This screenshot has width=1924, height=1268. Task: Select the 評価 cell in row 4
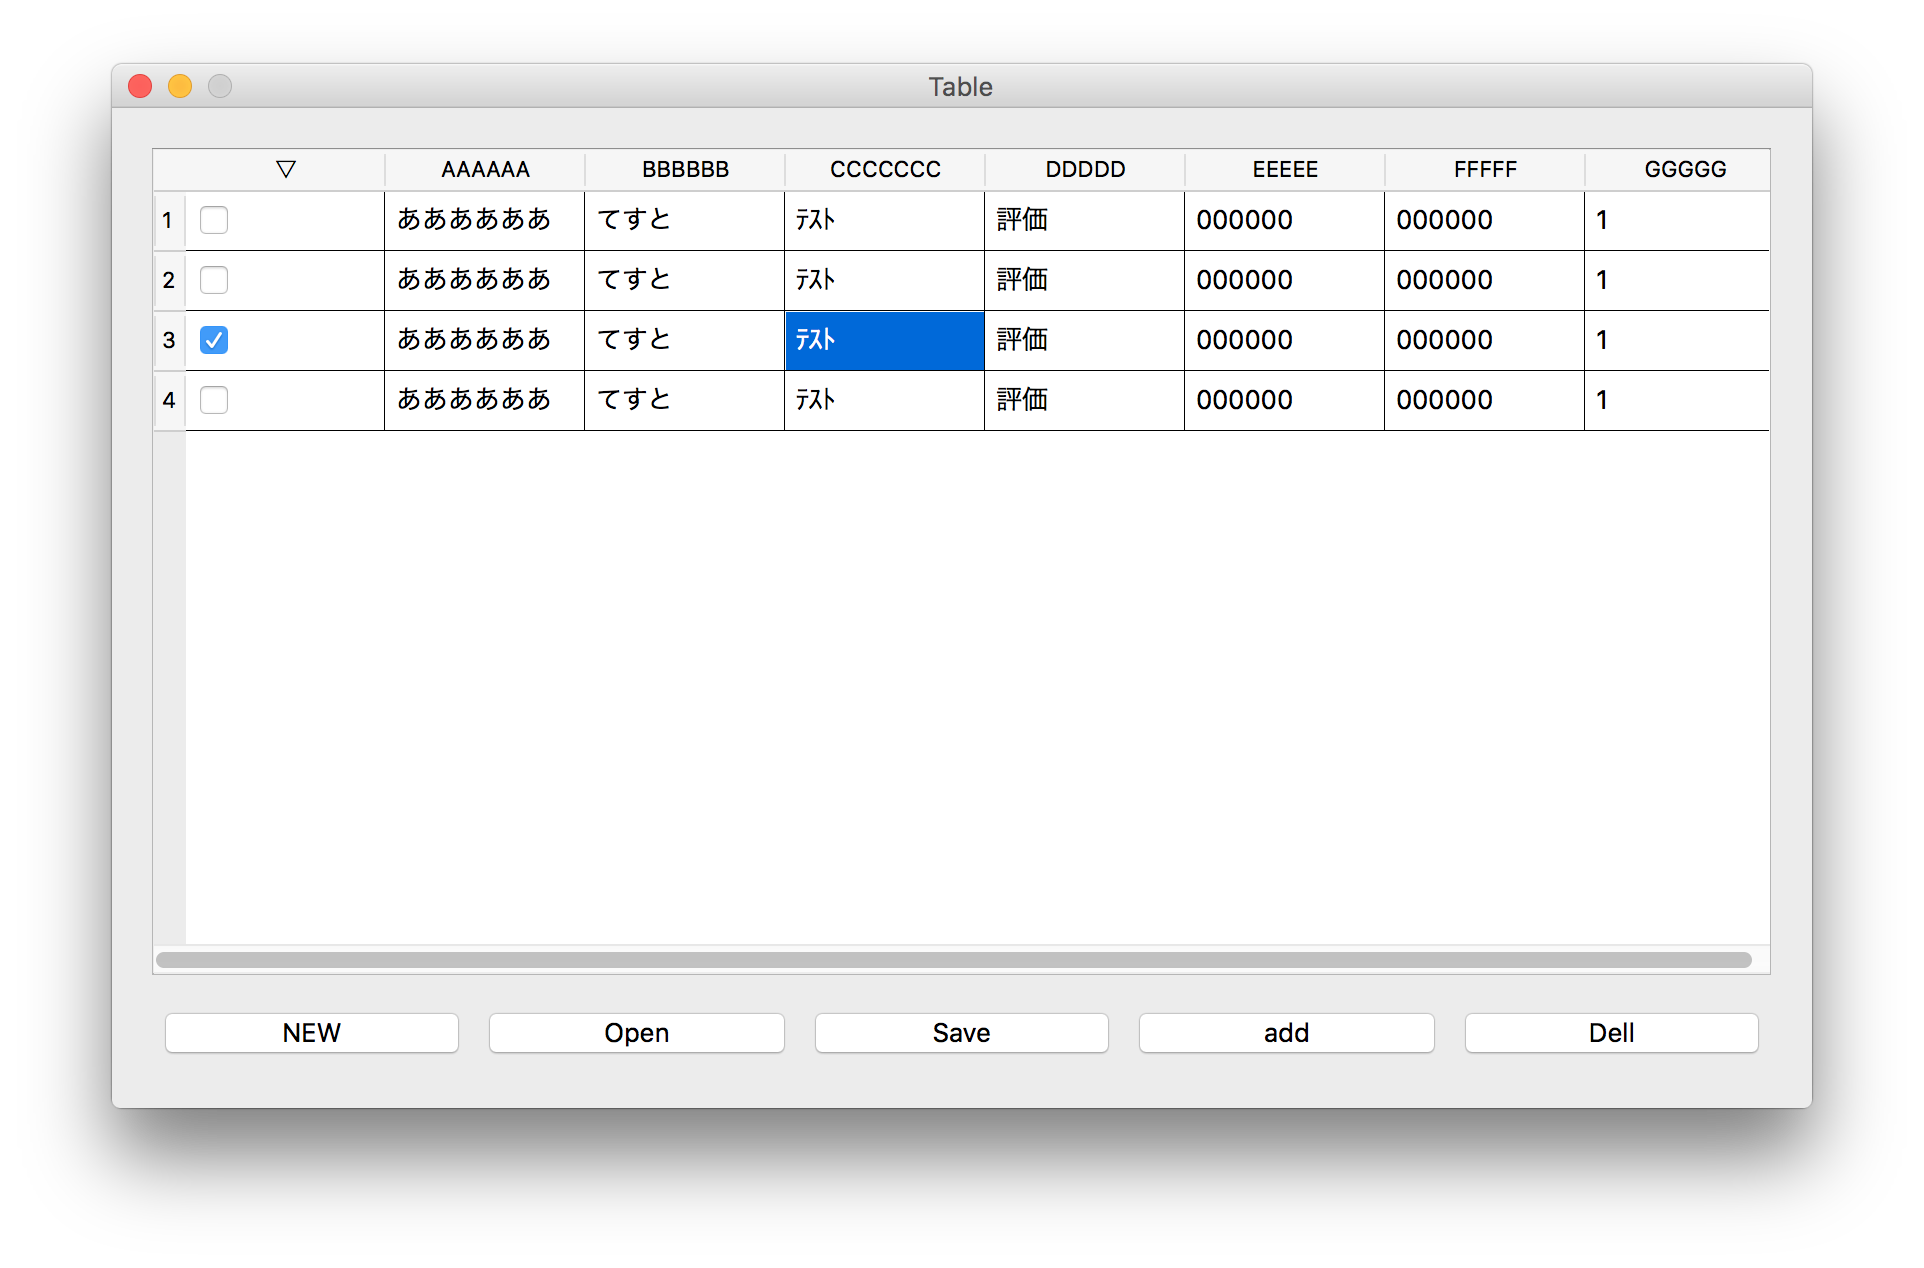point(1085,400)
